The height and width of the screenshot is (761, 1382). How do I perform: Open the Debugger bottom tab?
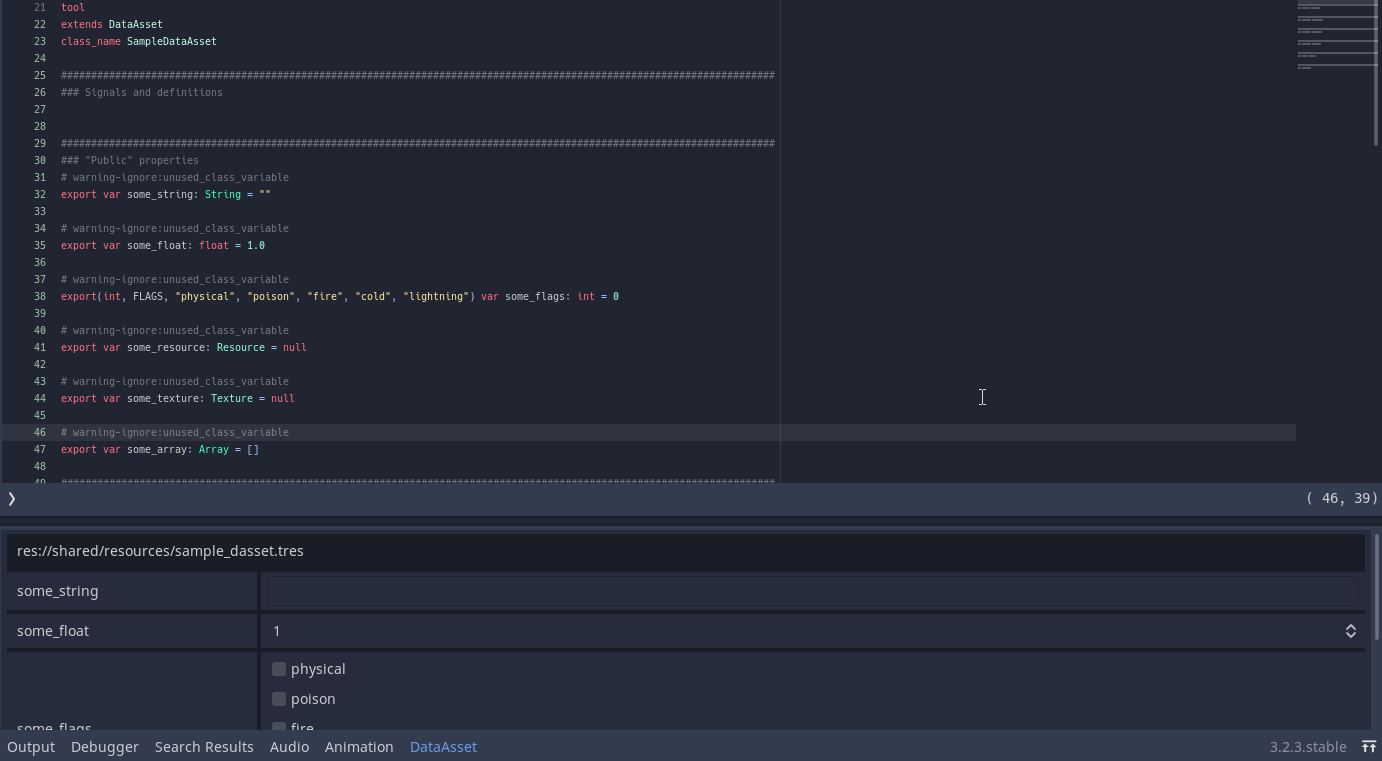[105, 747]
